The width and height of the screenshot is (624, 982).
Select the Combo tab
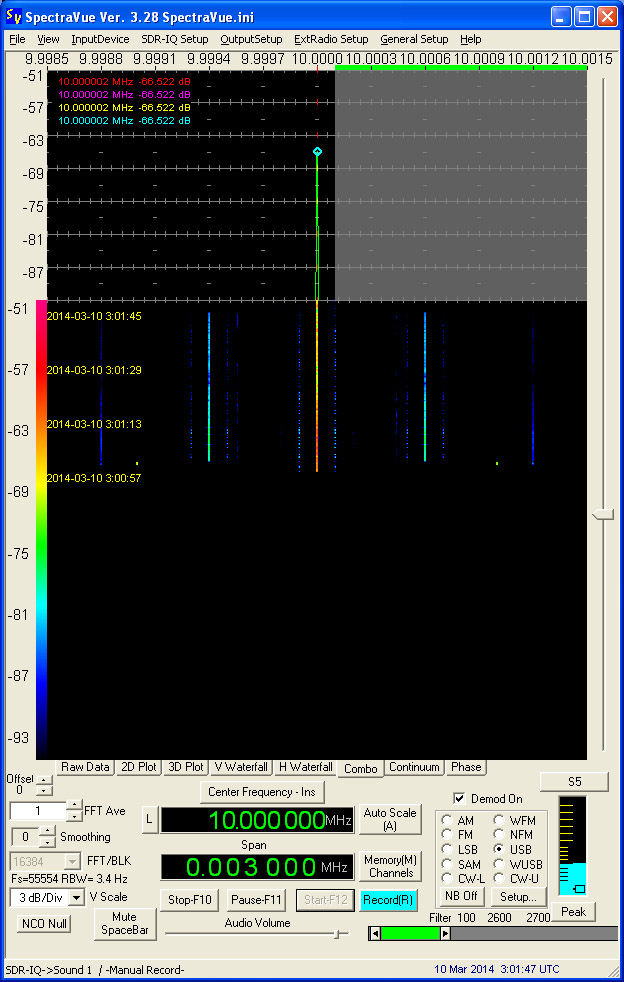pos(360,768)
